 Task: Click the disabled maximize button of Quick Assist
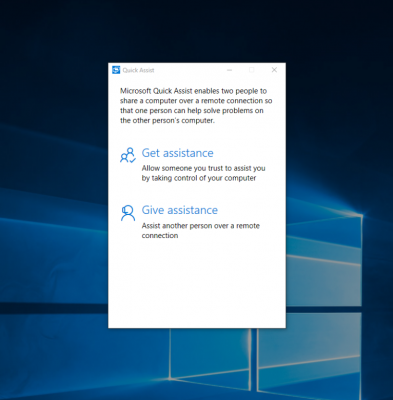(x=252, y=70)
